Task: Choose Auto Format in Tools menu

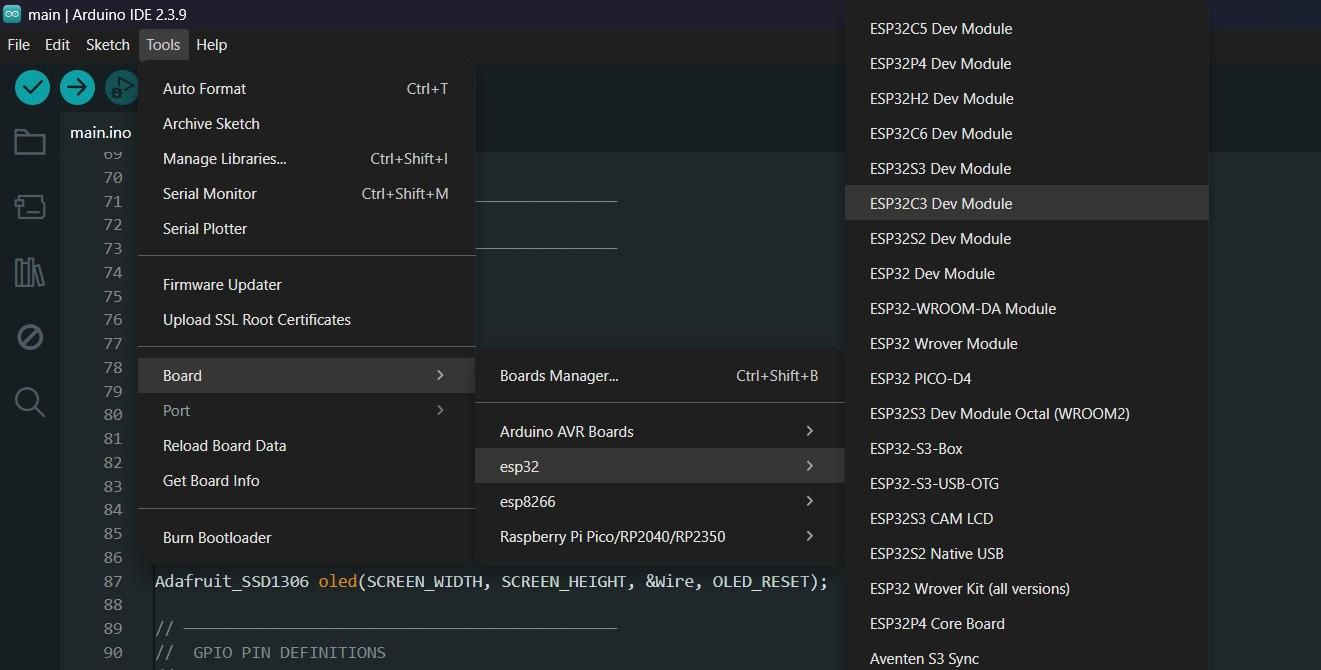Action: (306, 89)
